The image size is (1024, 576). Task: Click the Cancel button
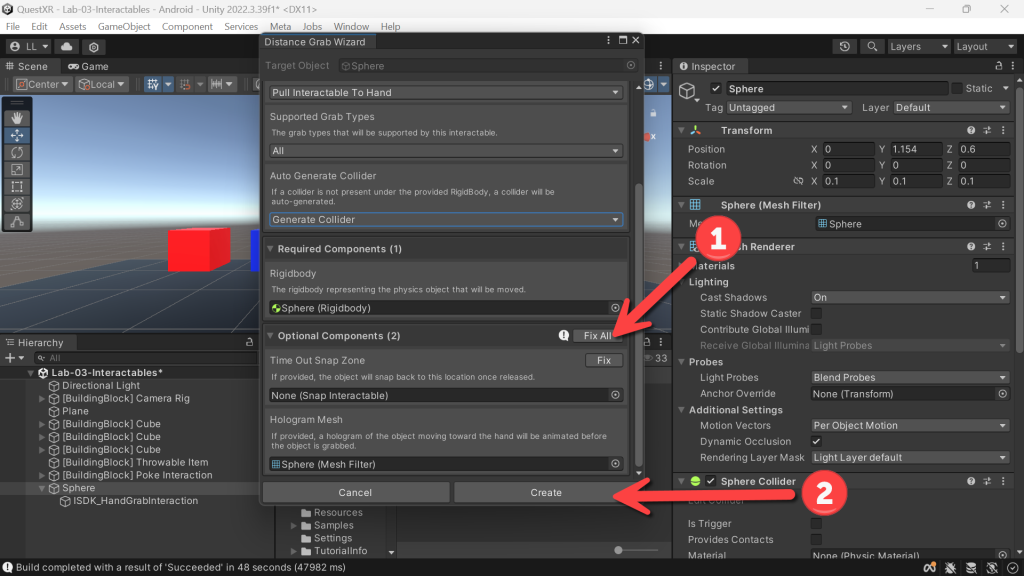355,492
